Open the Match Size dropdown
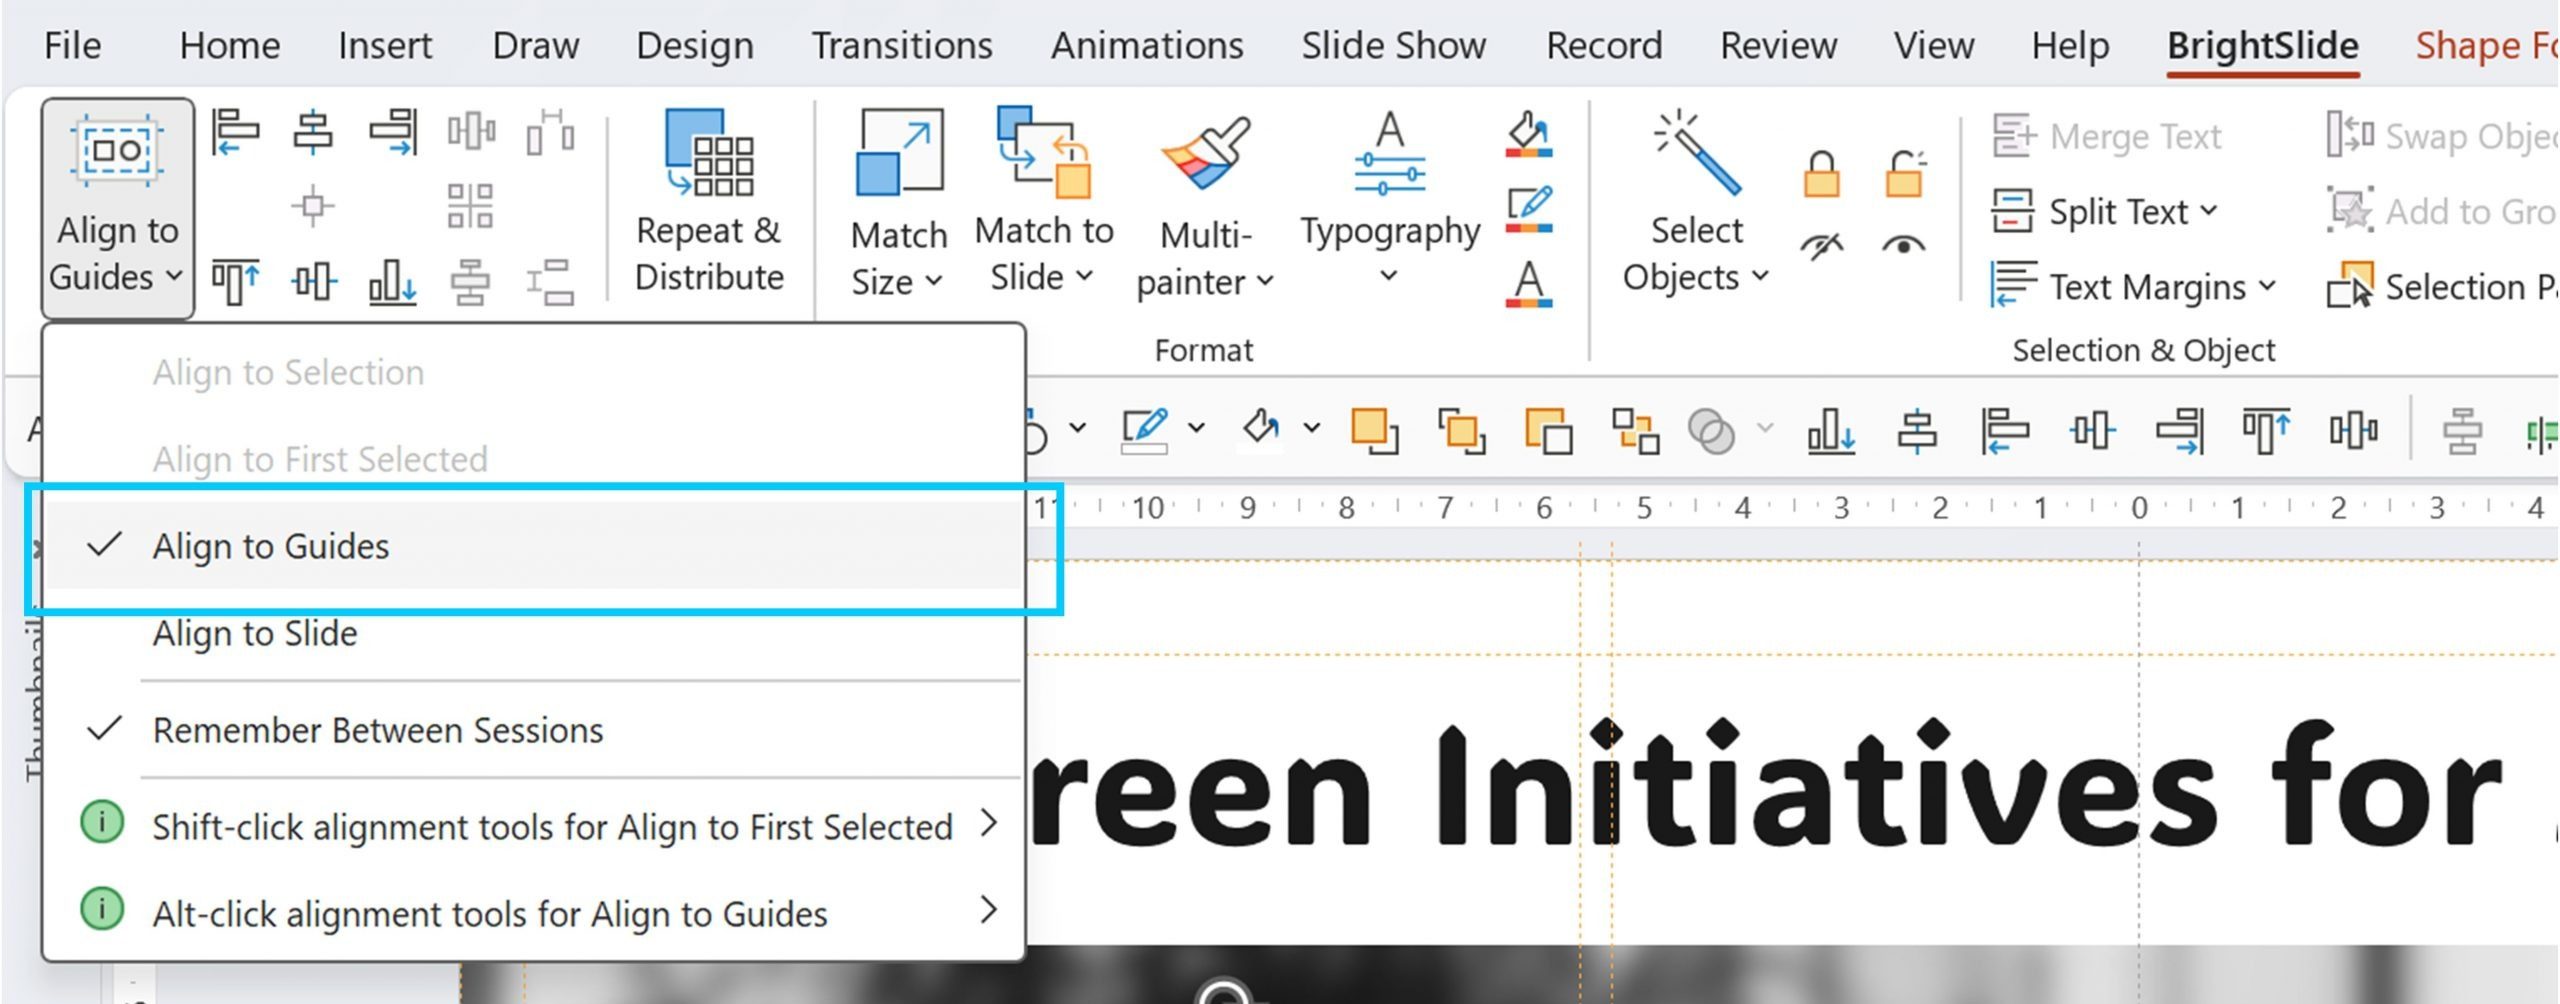 coord(898,258)
